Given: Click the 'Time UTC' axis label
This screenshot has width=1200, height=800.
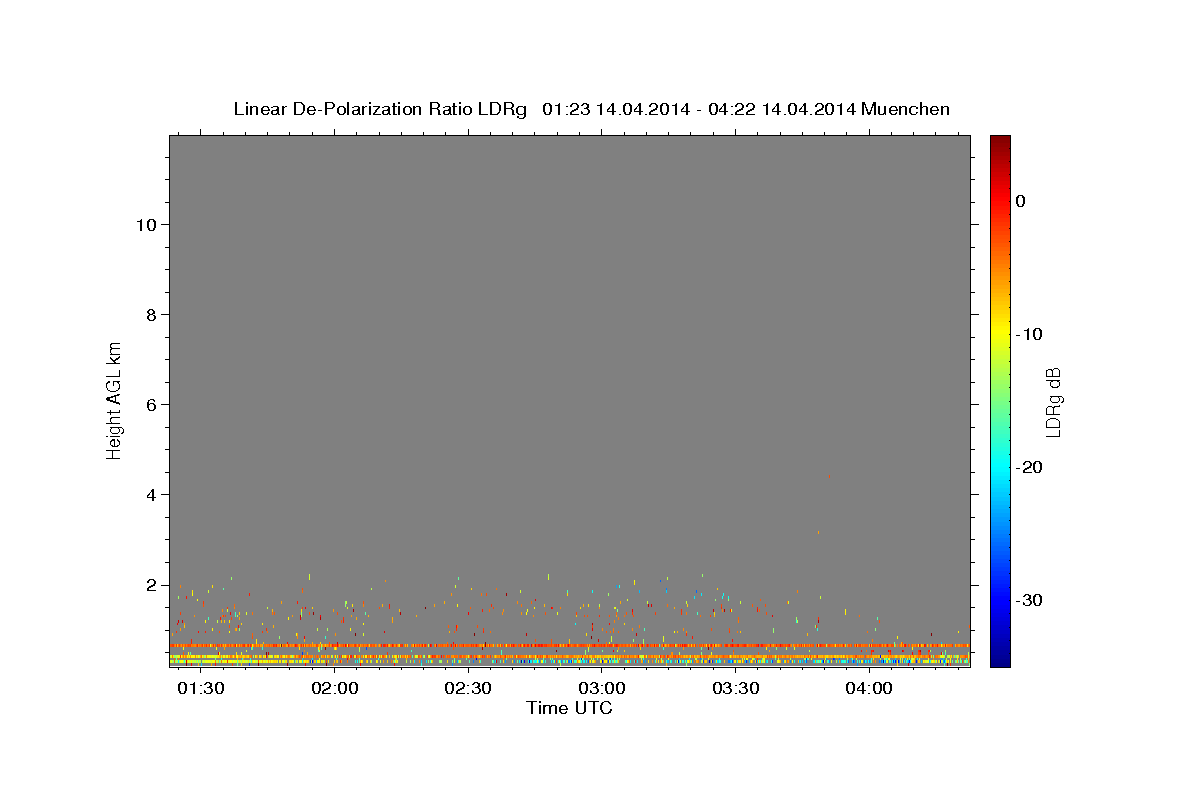Looking at the screenshot, I should (x=569, y=708).
